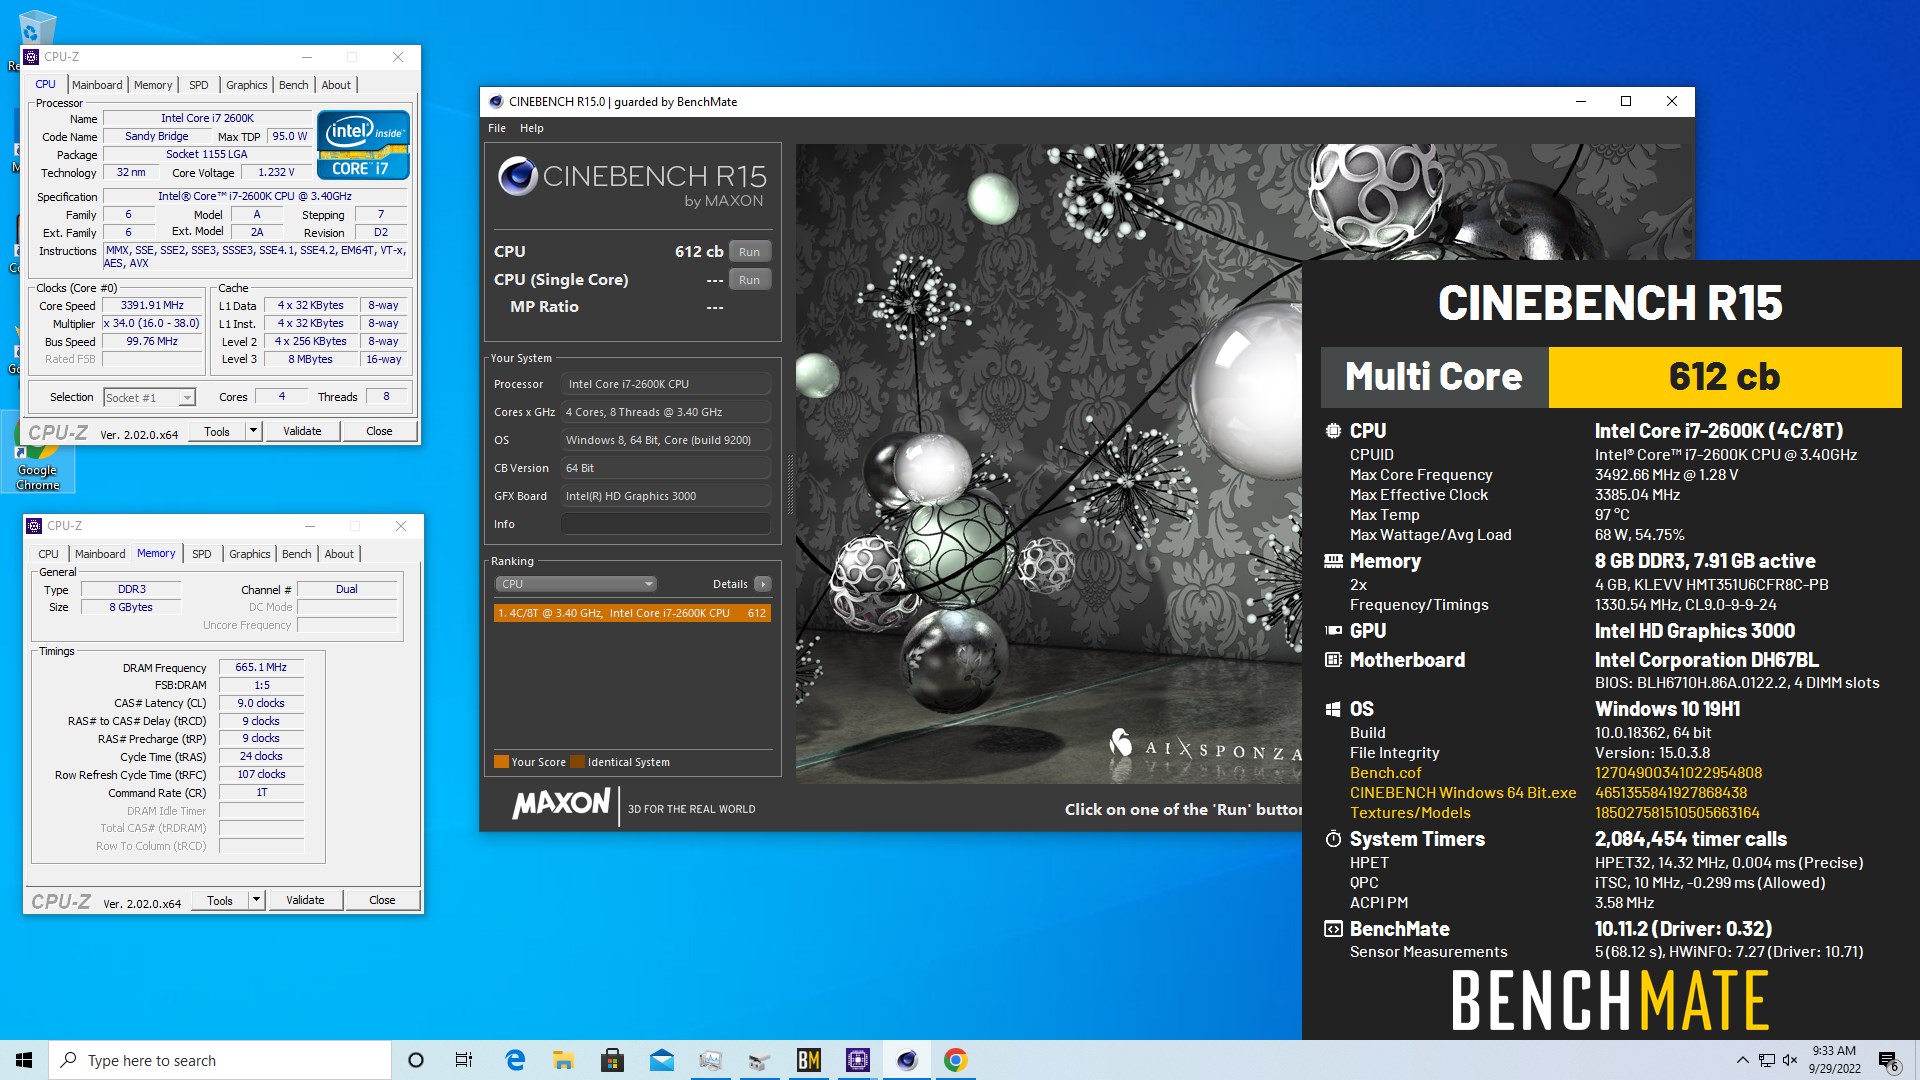Expand the Socket #1 selection dropdown

coord(187,398)
